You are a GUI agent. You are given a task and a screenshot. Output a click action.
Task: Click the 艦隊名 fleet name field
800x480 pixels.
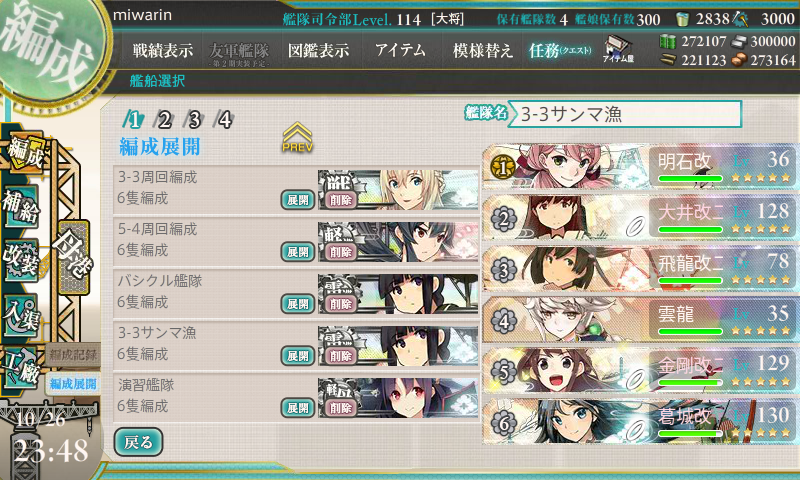click(625, 114)
